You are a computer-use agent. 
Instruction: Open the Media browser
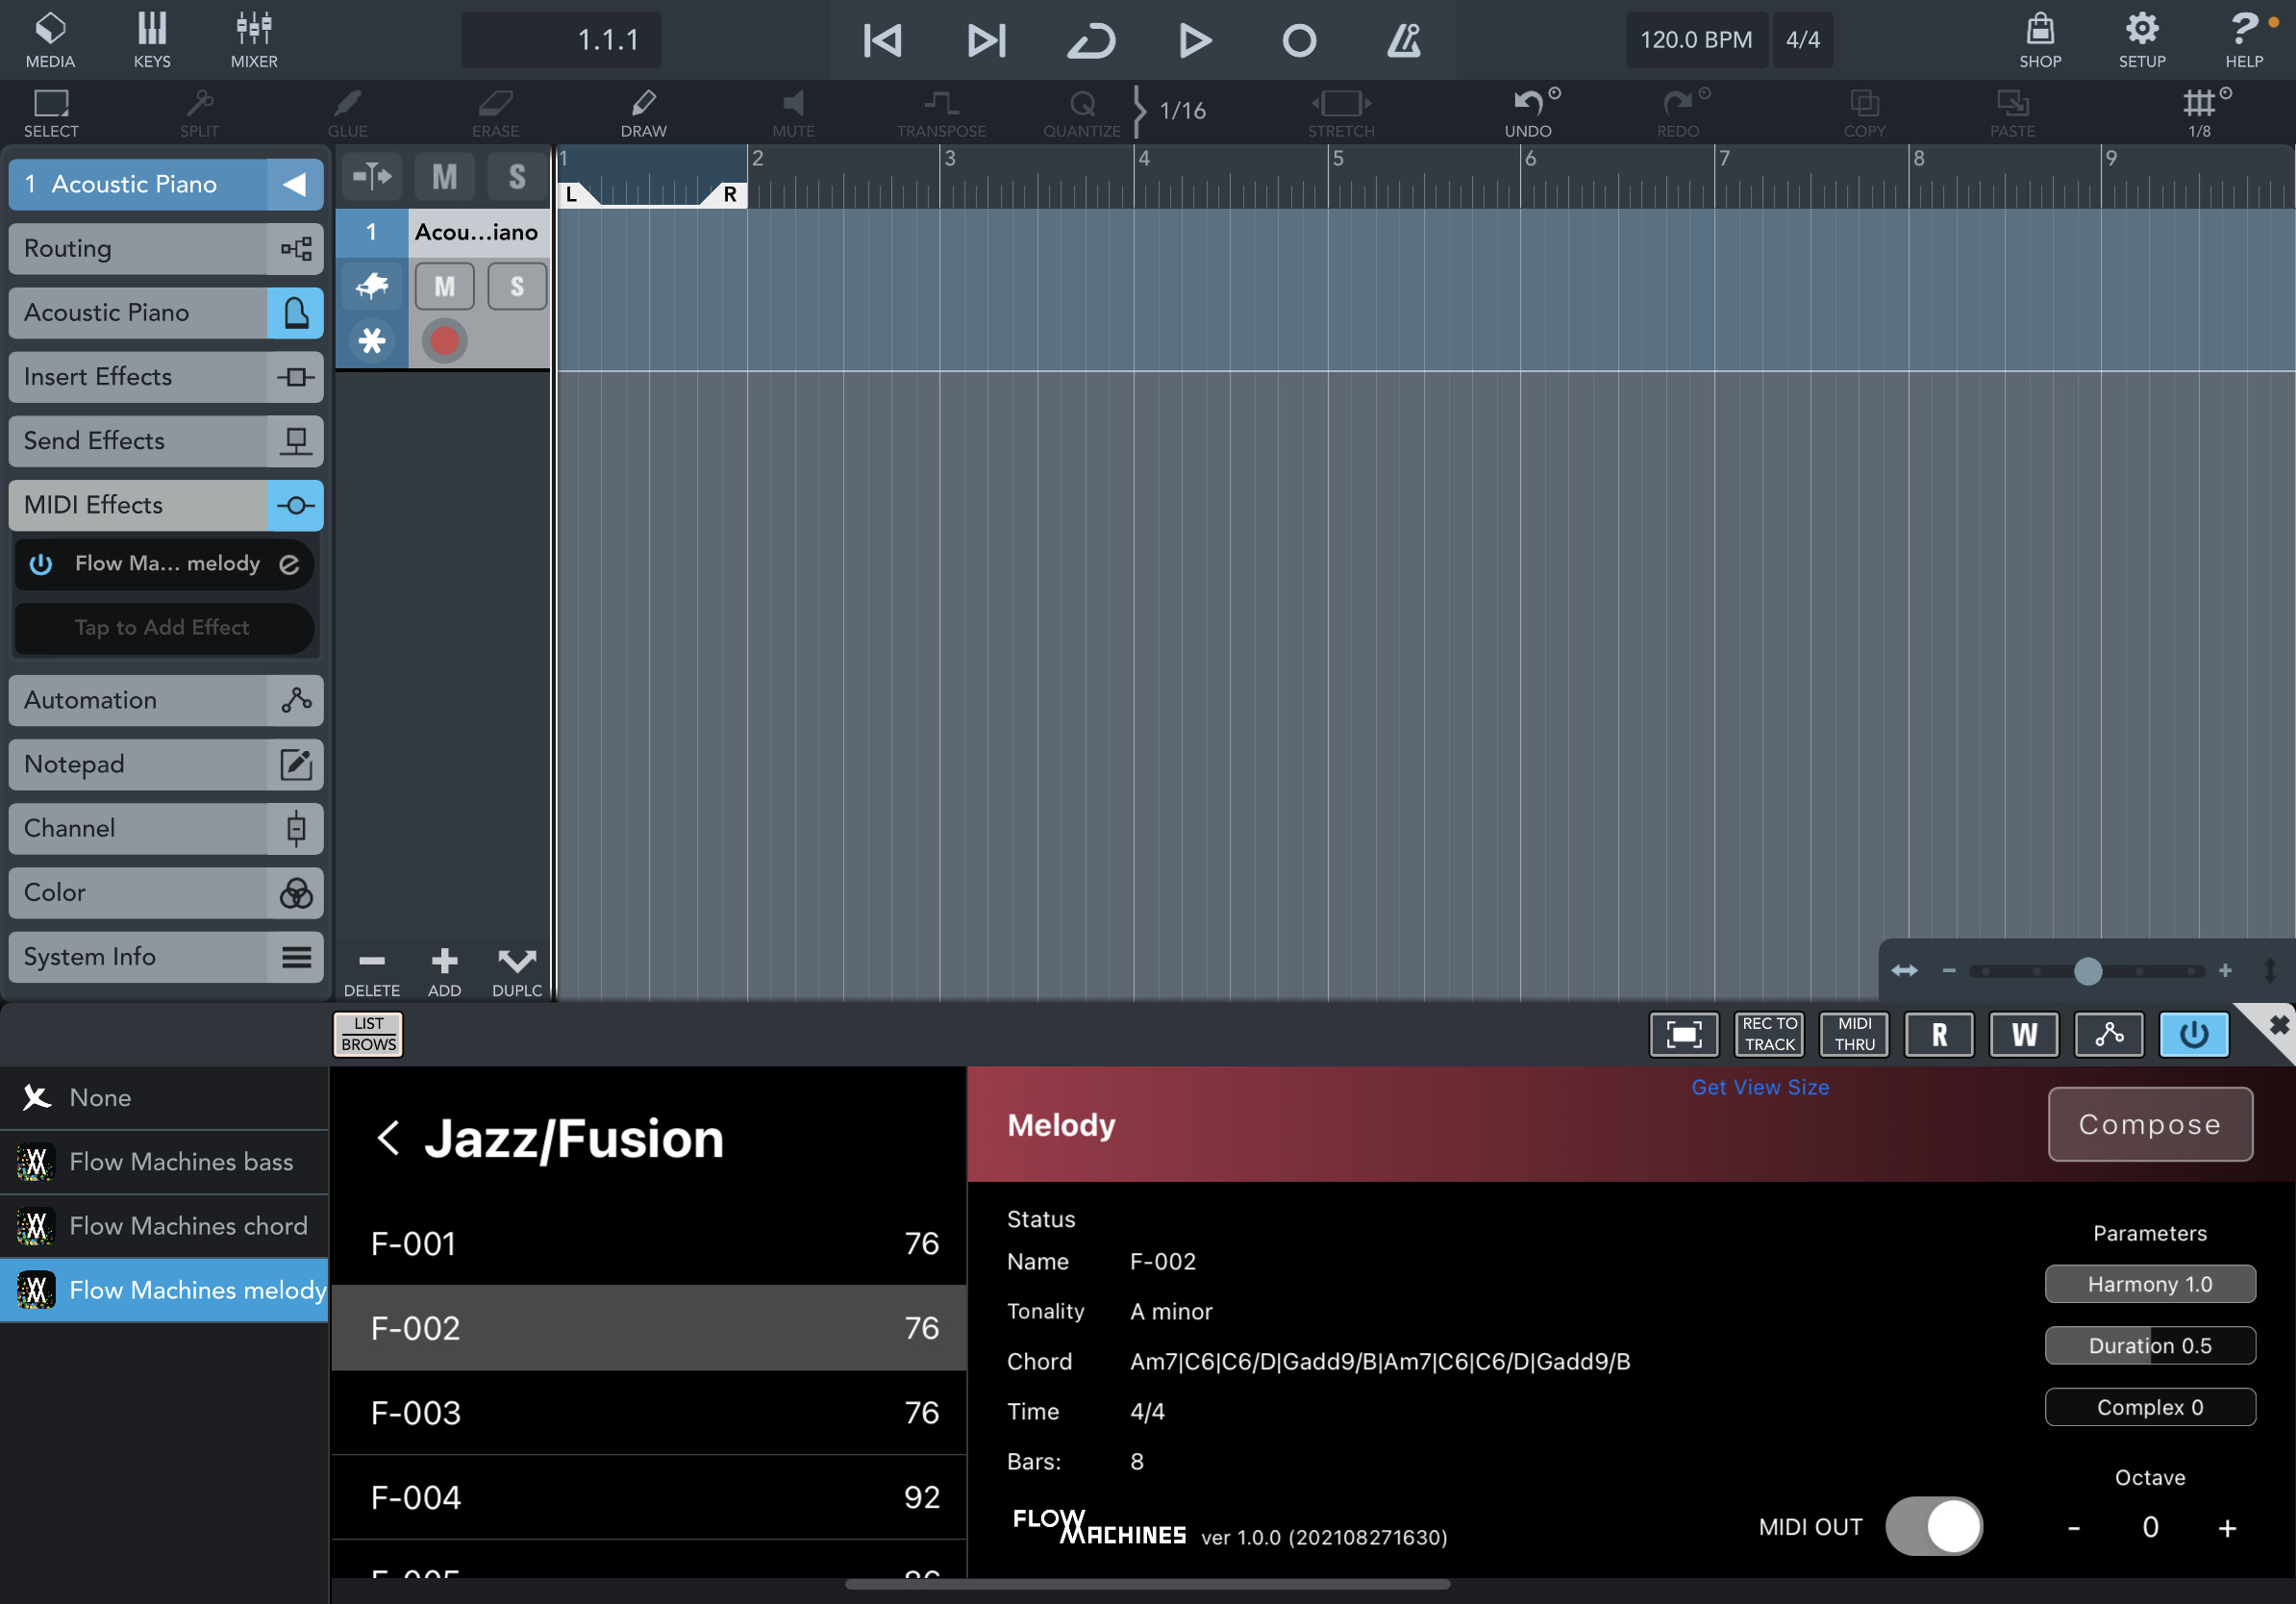pos(50,40)
